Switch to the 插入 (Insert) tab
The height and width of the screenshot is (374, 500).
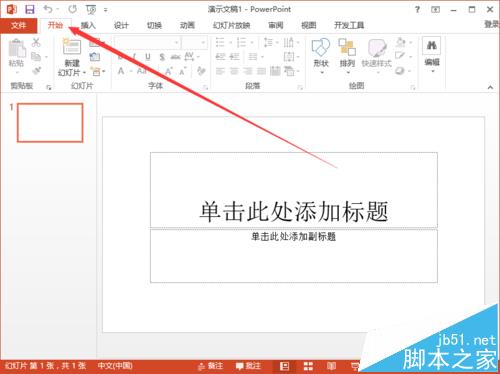pyautogui.click(x=88, y=25)
